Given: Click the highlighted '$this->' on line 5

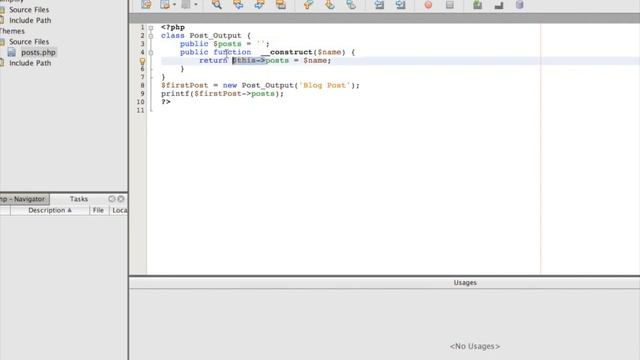Looking at the screenshot, I should [249, 60].
